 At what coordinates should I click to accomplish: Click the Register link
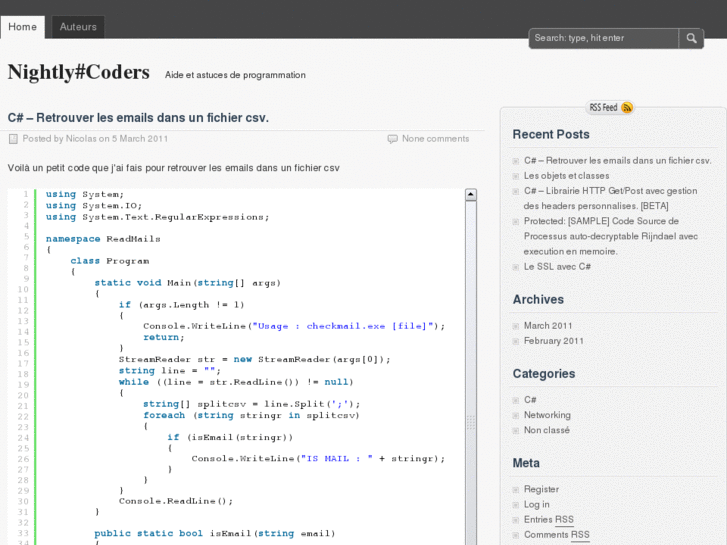point(541,489)
